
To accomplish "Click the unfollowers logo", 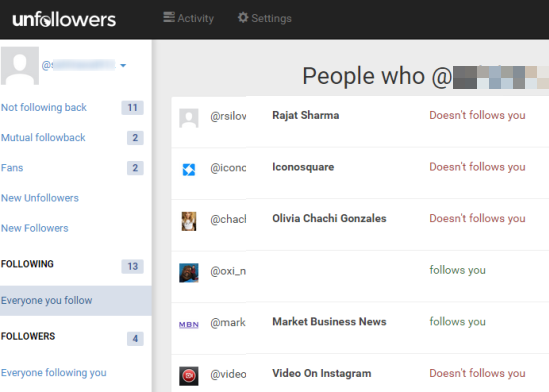I will (x=64, y=19).
